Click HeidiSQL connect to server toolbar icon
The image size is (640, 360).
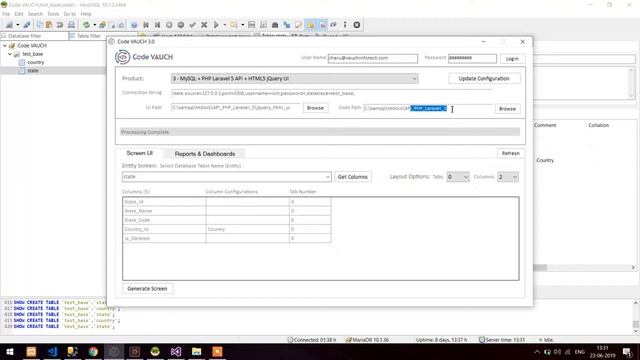click(x=9, y=25)
